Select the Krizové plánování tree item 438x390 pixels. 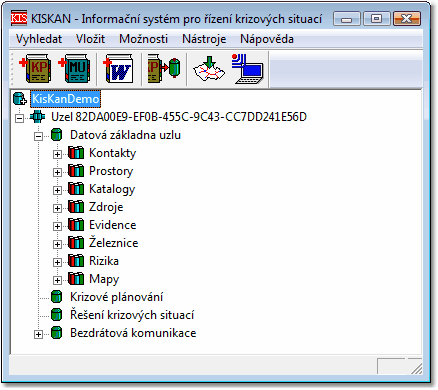click(x=116, y=297)
